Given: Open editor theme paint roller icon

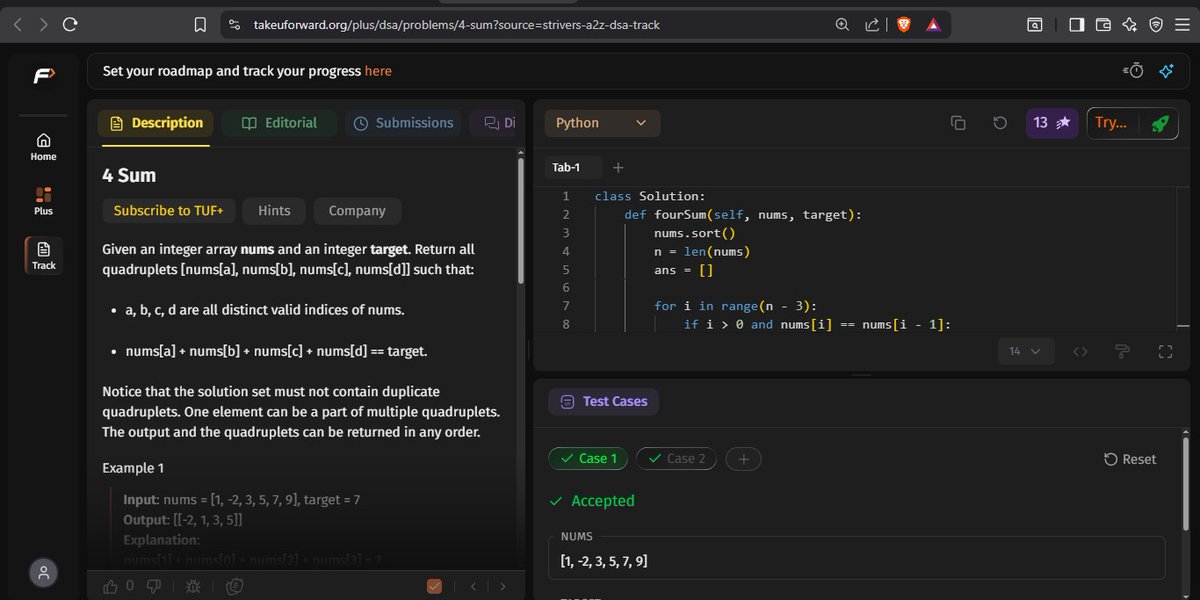Looking at the screenshot, I should 1122,351.
